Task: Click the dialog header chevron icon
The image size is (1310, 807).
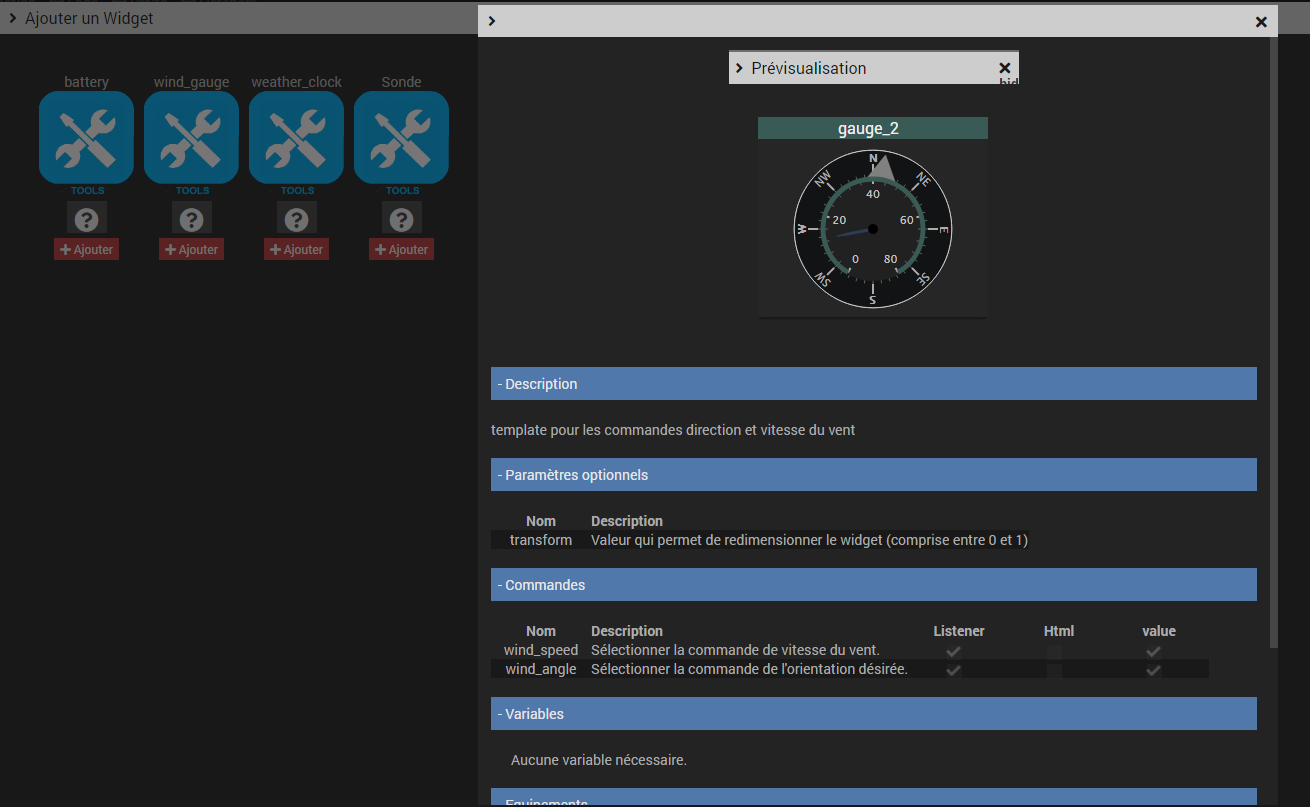Action: click(492, 21)
